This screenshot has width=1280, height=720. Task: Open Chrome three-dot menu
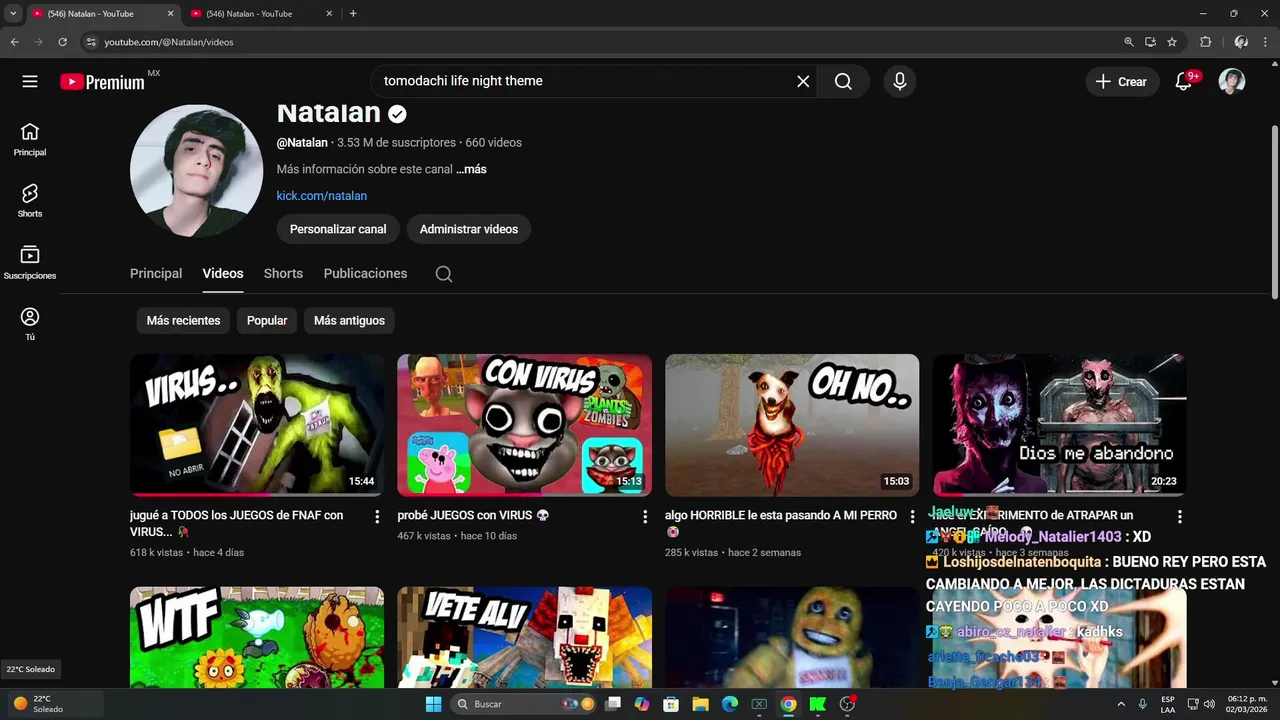[x=1265, y=42]
